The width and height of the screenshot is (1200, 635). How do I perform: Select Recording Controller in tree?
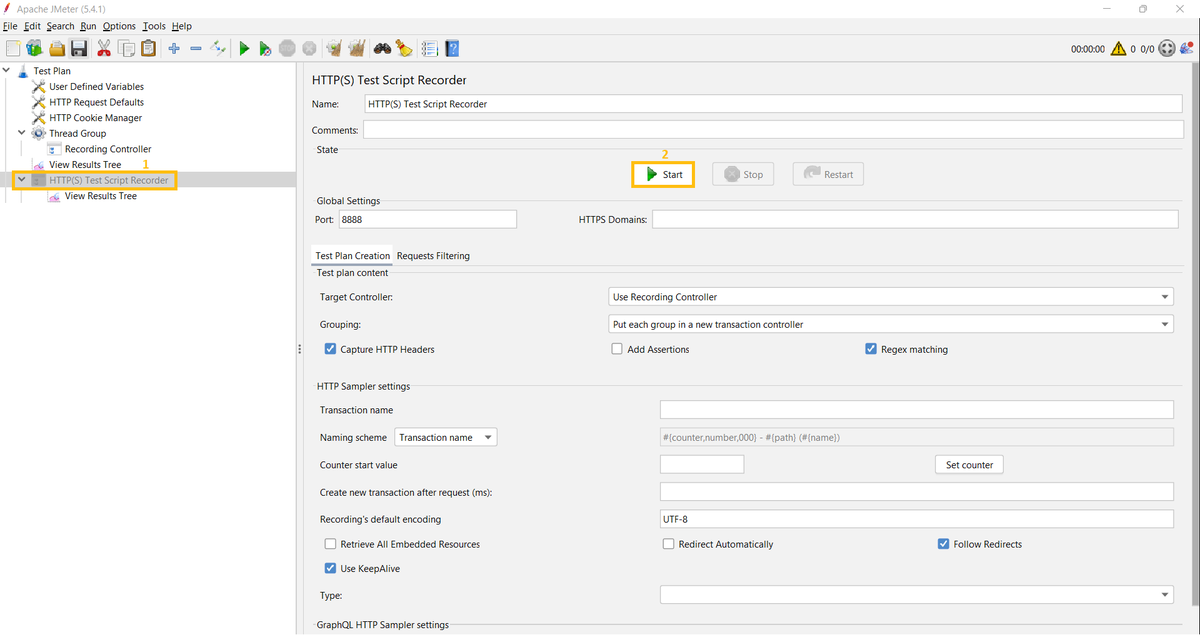[x=108, y=149]
